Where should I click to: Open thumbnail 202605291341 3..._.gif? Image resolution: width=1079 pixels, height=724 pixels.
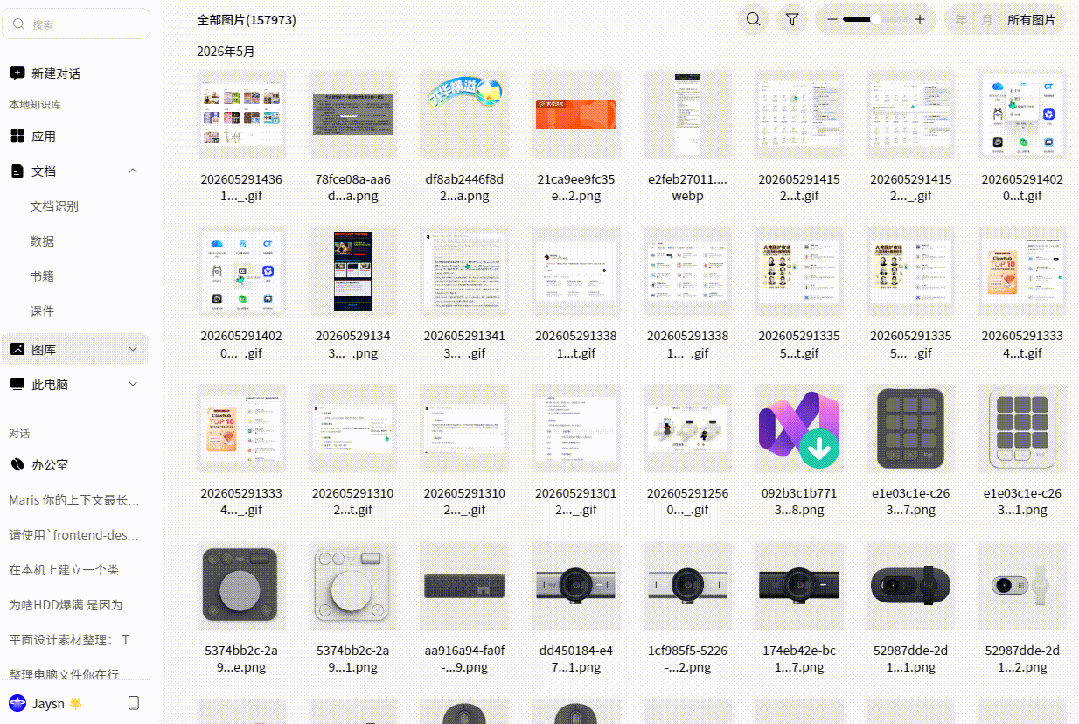(464, 271)
